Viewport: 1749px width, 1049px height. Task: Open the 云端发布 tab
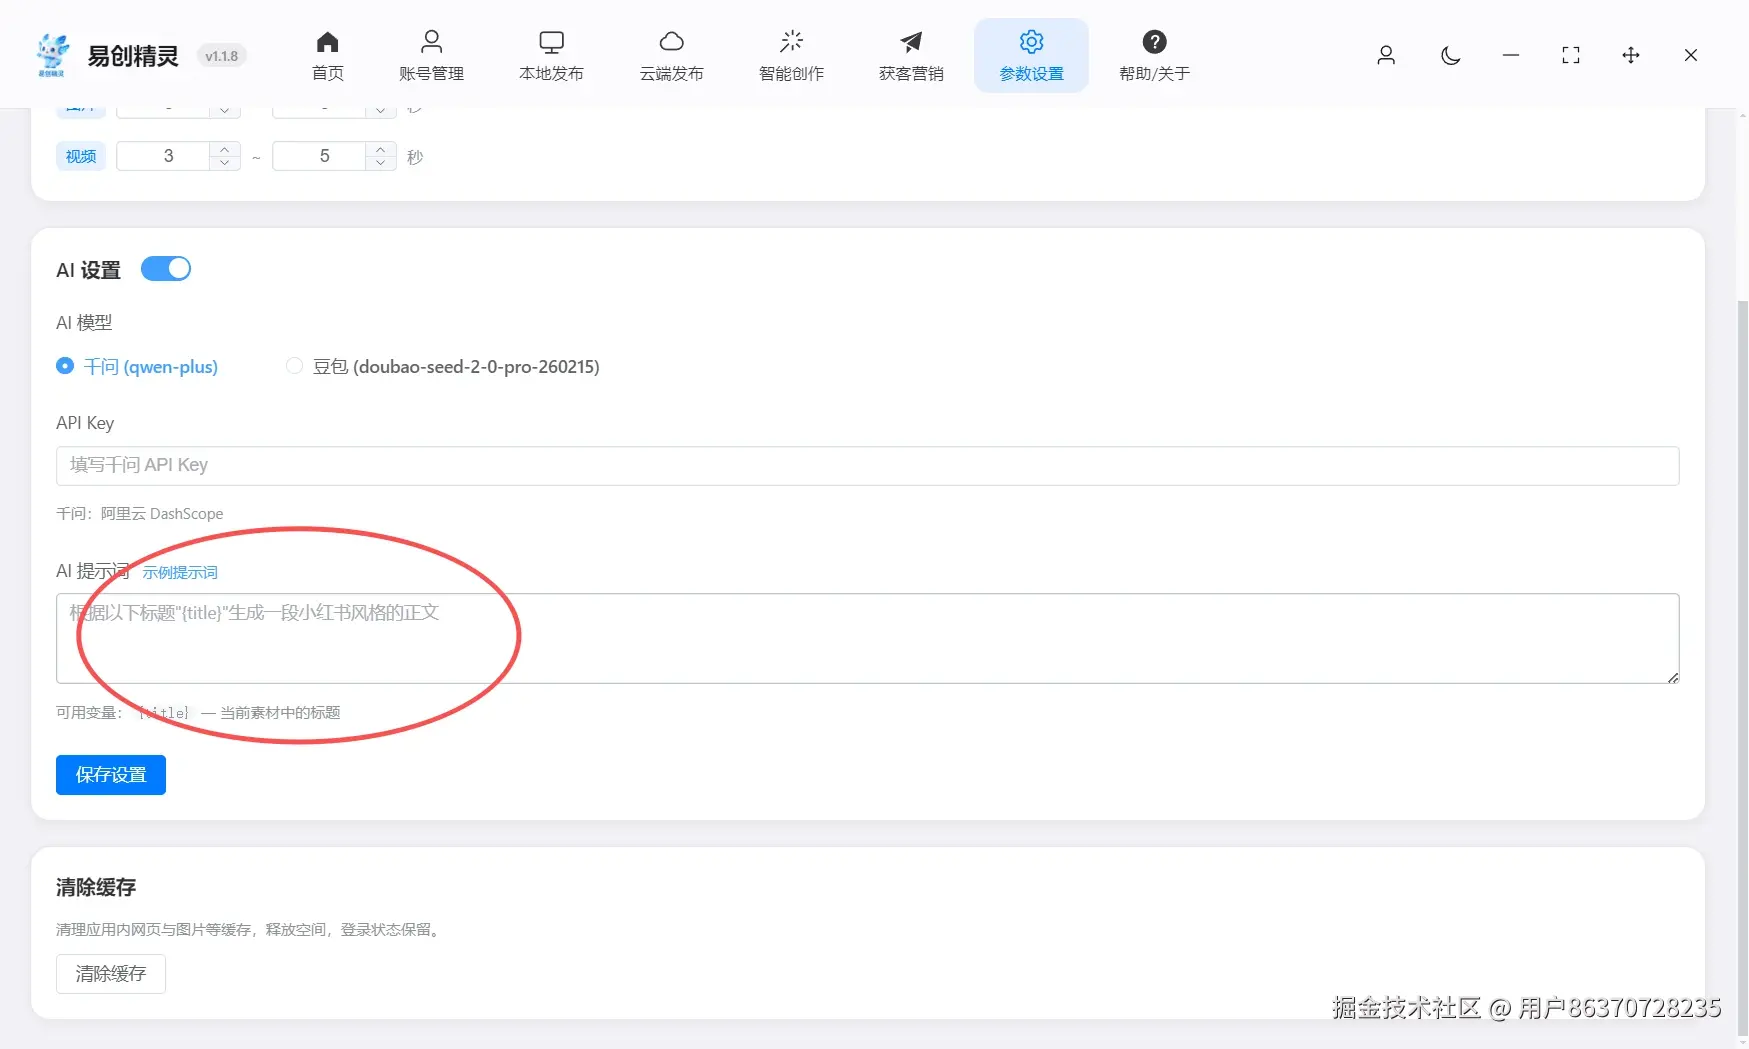tap(671, 56)
